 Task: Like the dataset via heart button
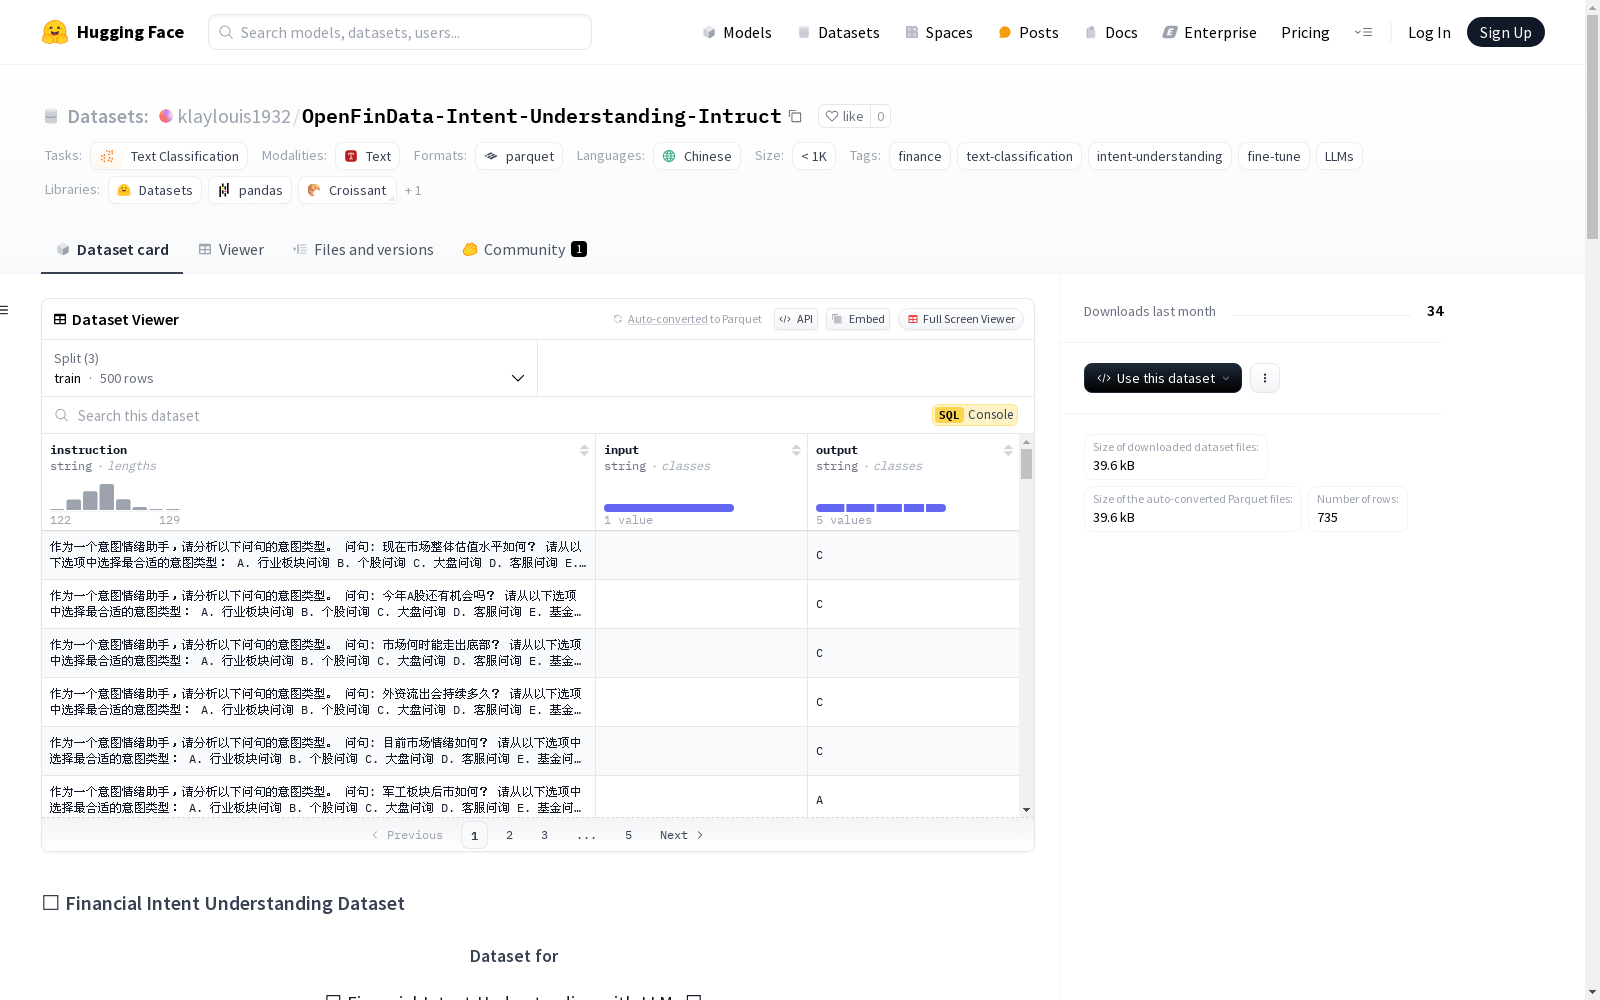click(844, 116)
